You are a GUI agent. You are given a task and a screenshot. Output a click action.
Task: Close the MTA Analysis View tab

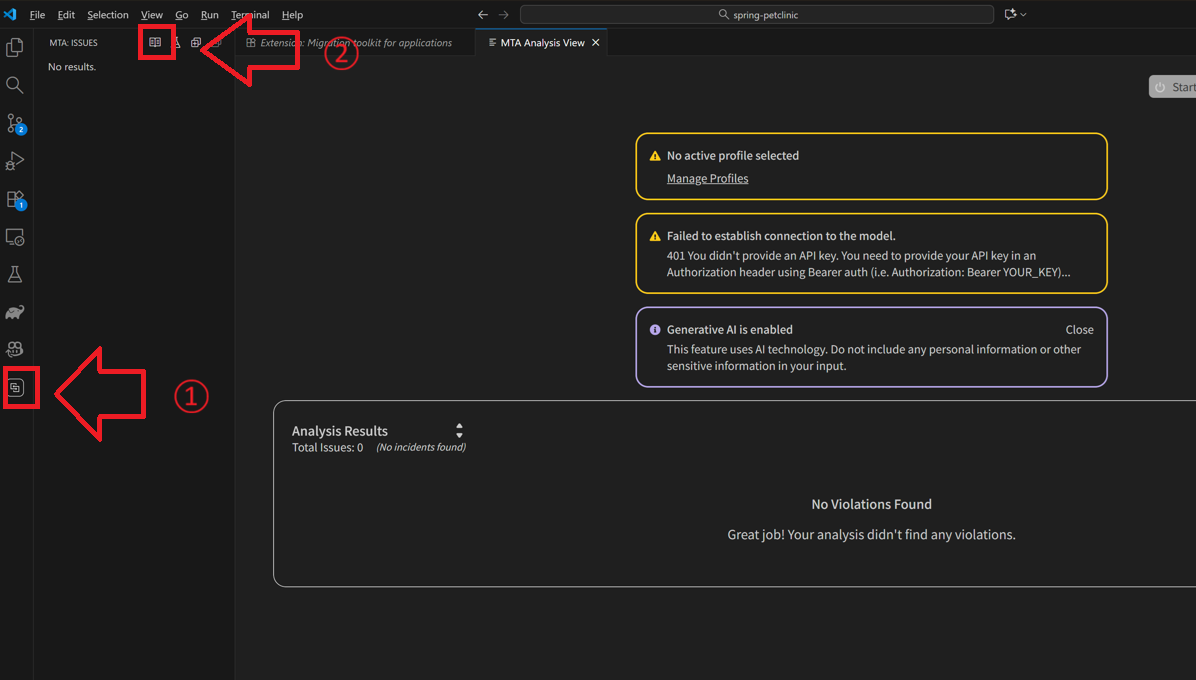coord(596,43)
